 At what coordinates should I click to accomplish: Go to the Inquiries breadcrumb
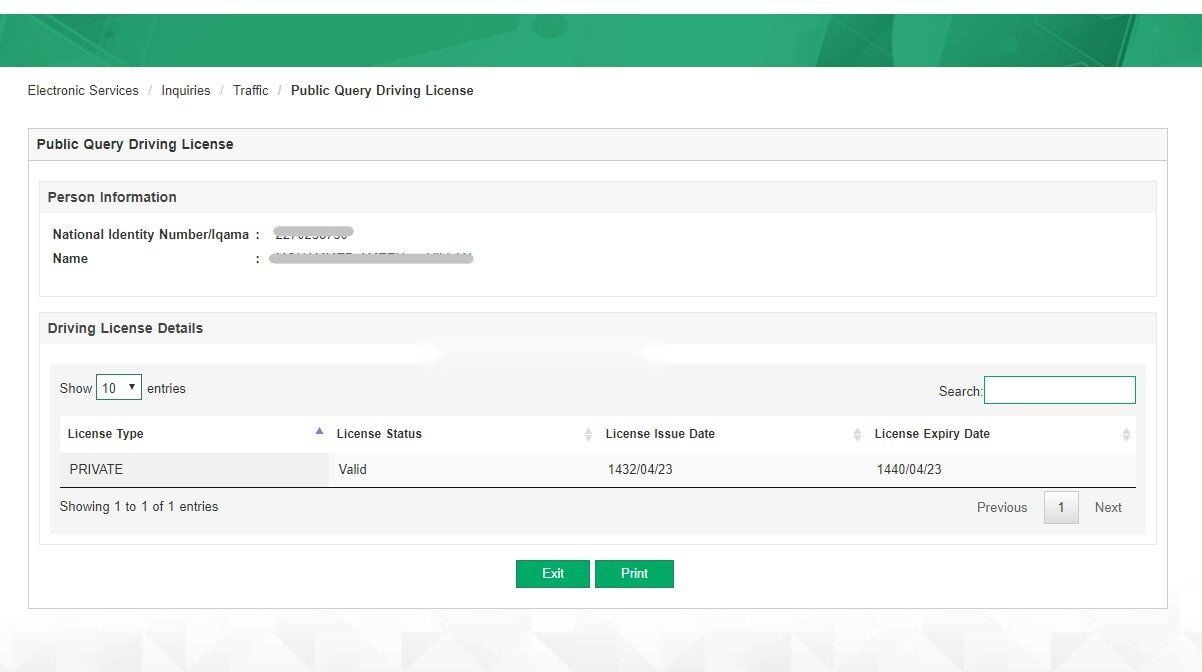click(186, 90)
